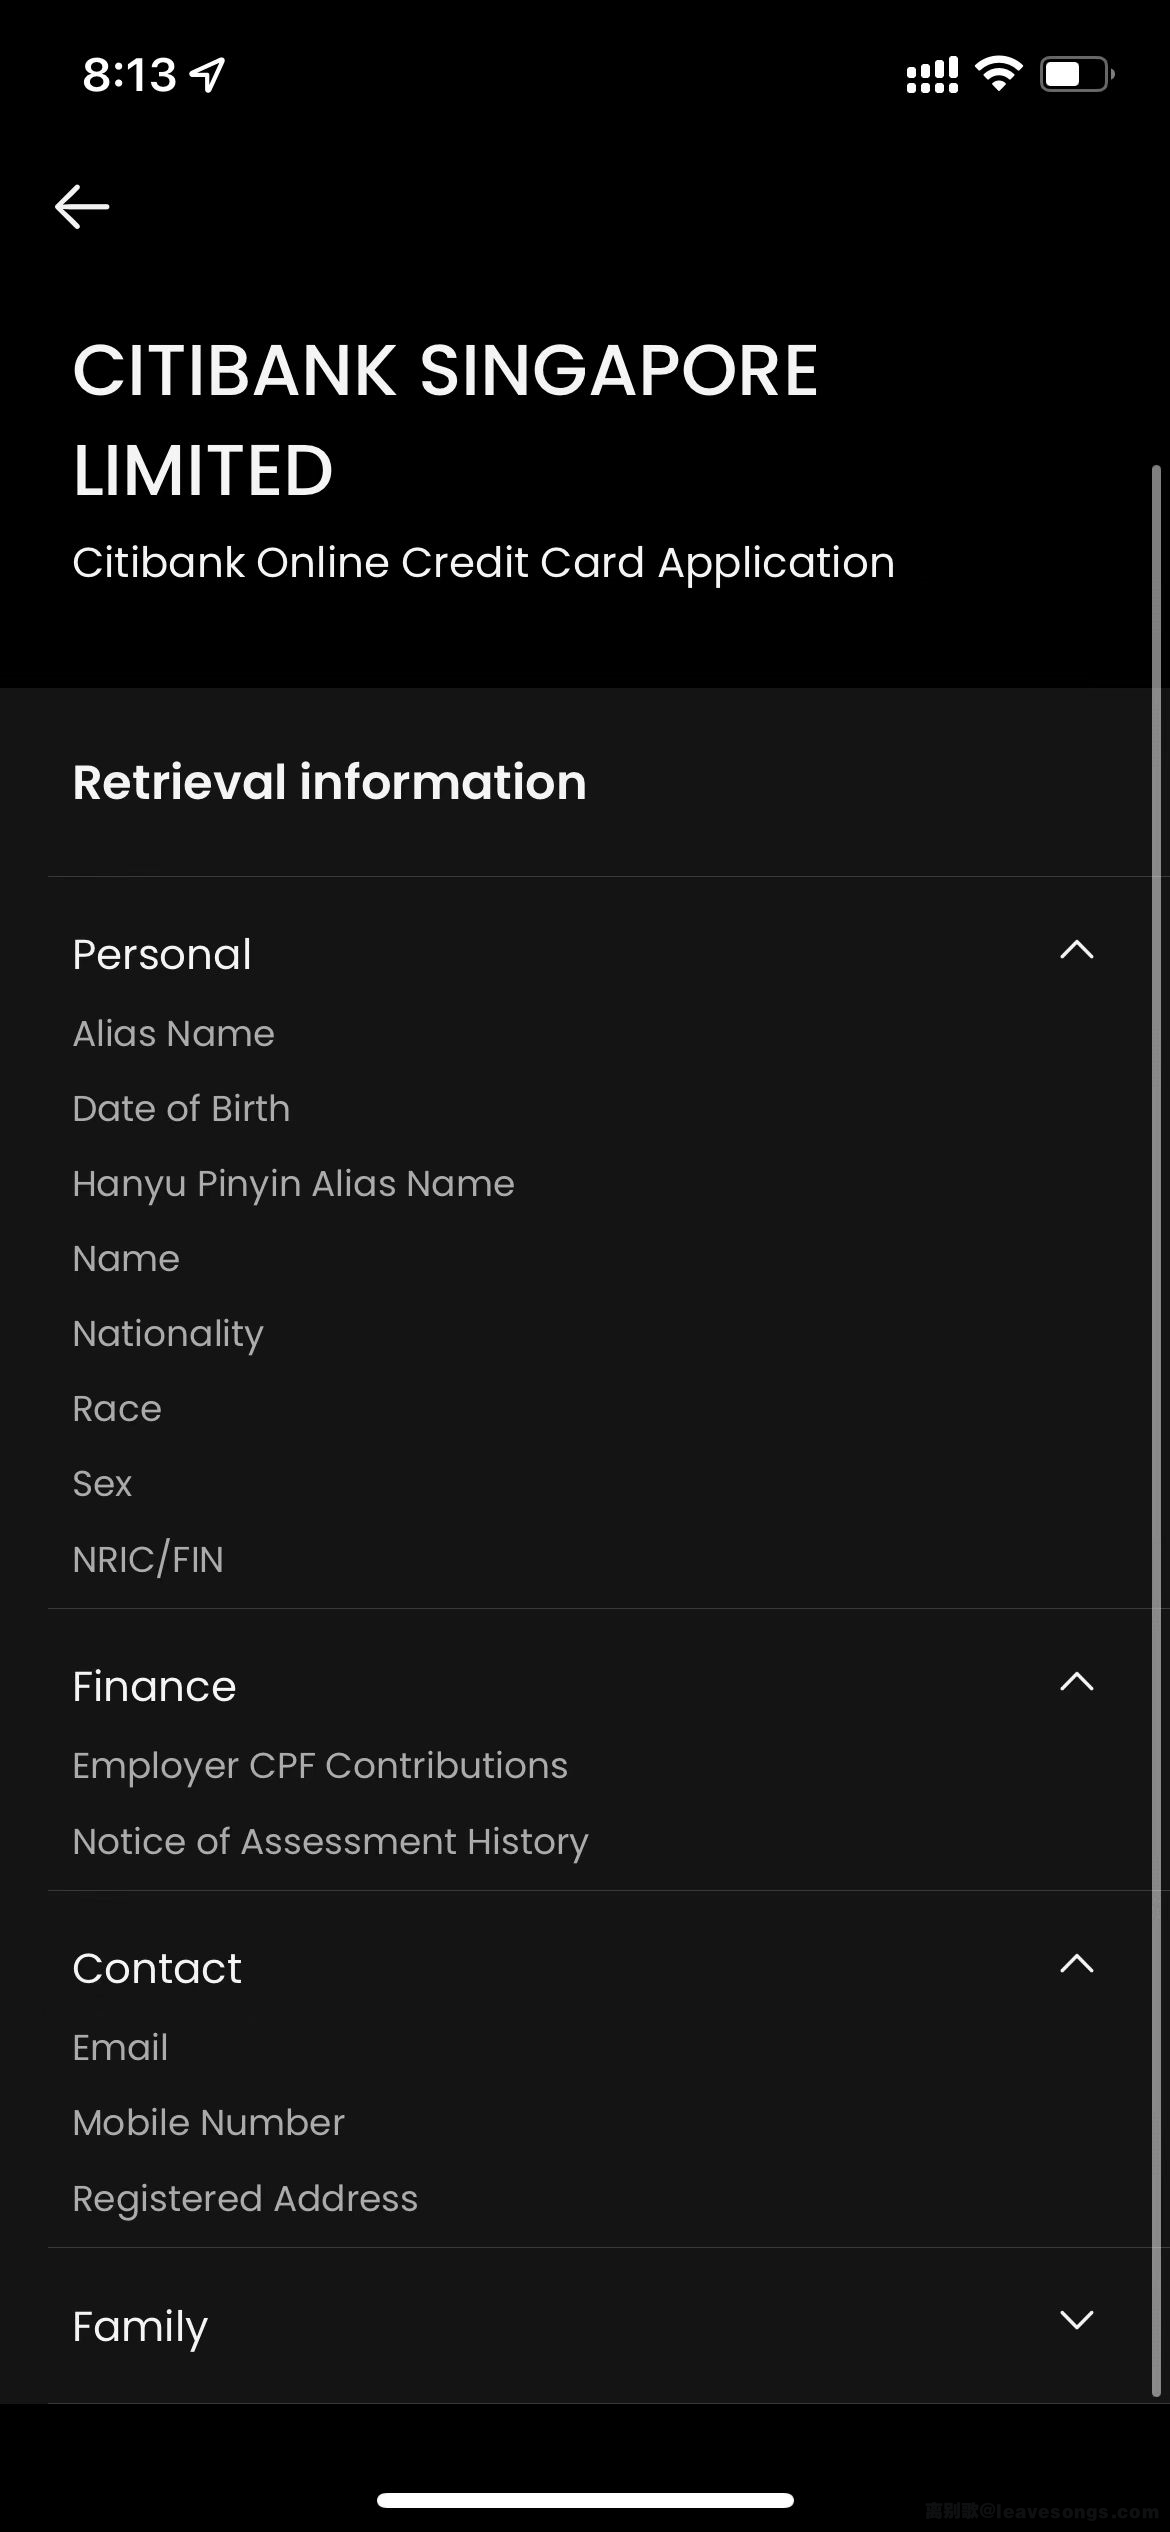1170x2532 pixels.
Task: Tap the Contact section header
Action: 157,1969
